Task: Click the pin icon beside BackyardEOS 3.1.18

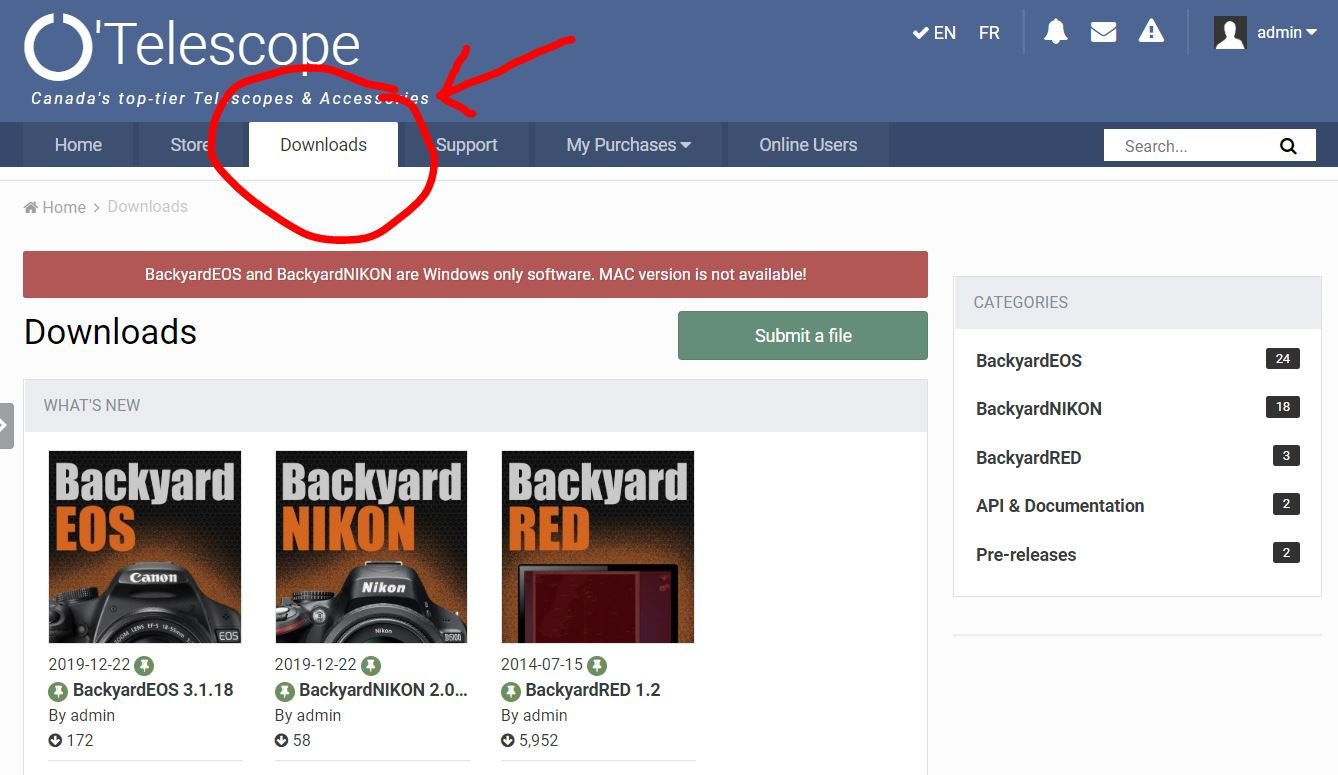Action: coord(58,690)
